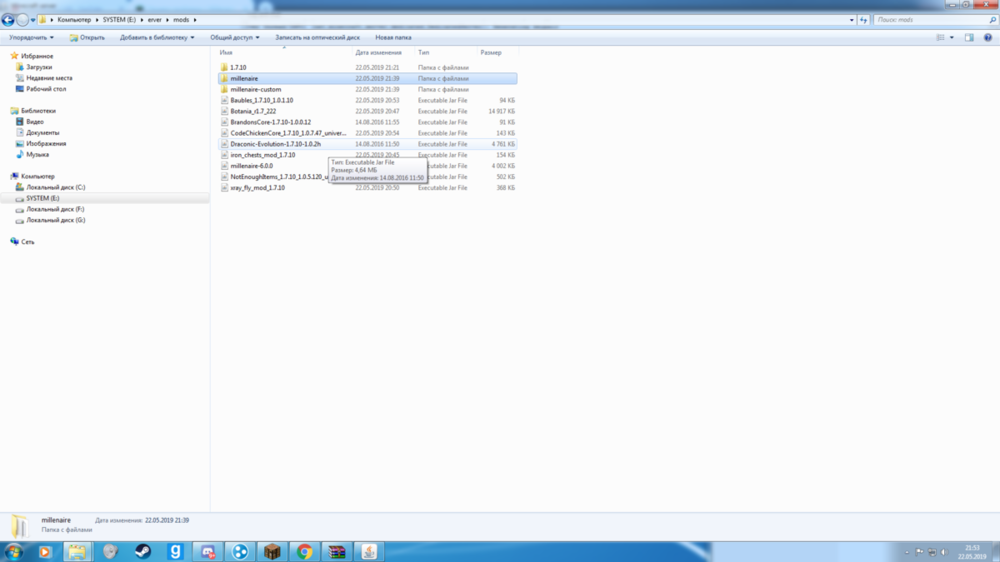Viewport: 1000px width, 562px height.
Task: Open the Добавить в библиотеку dropdown
Action: [157, 38]
